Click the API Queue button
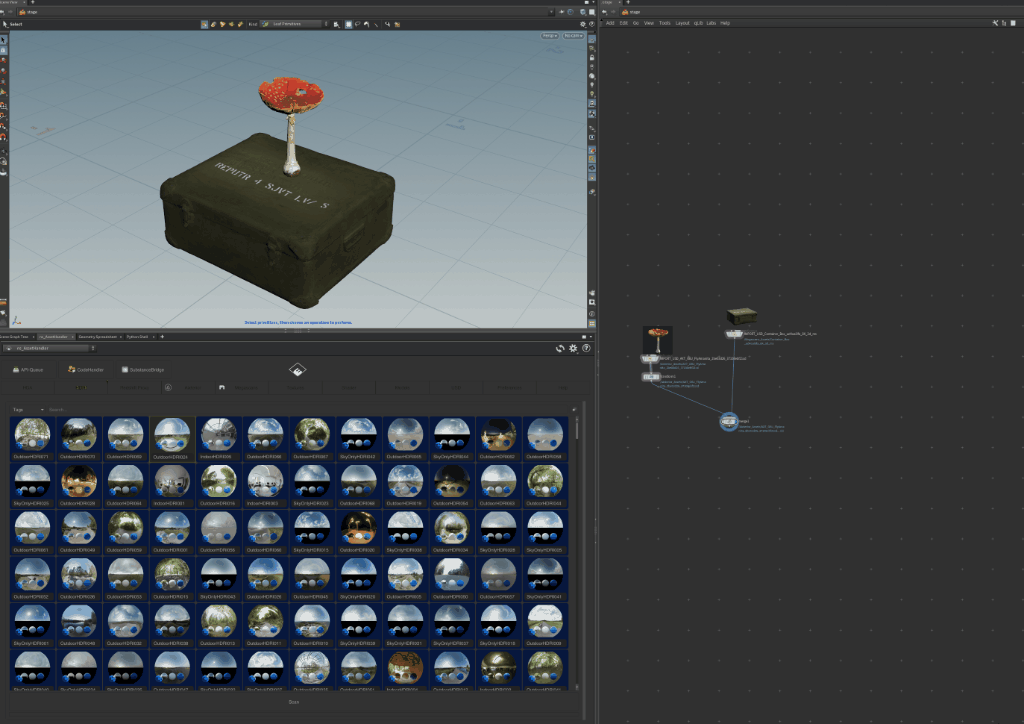 [29, 369]
